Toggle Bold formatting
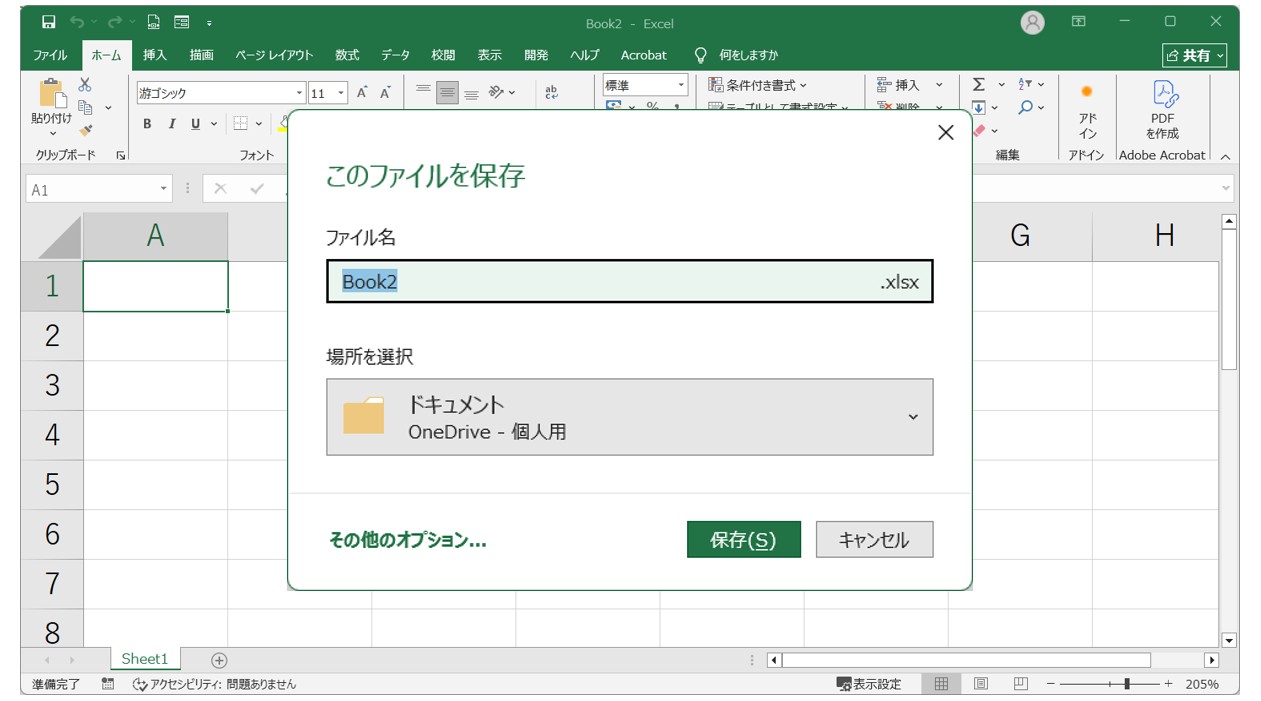The image size is (1261, 701). [147, 124]
